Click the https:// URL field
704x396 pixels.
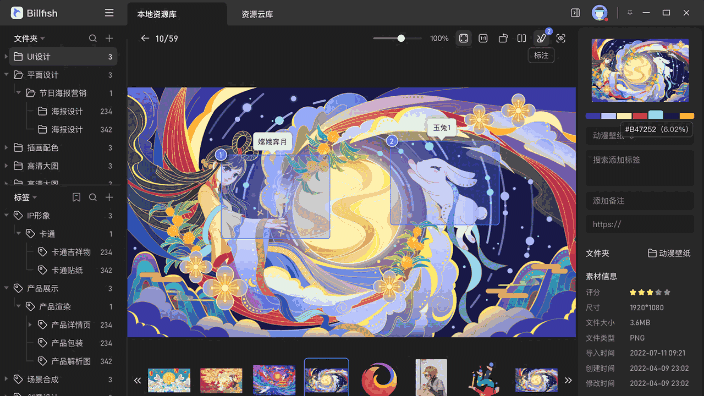coord(640,224)
